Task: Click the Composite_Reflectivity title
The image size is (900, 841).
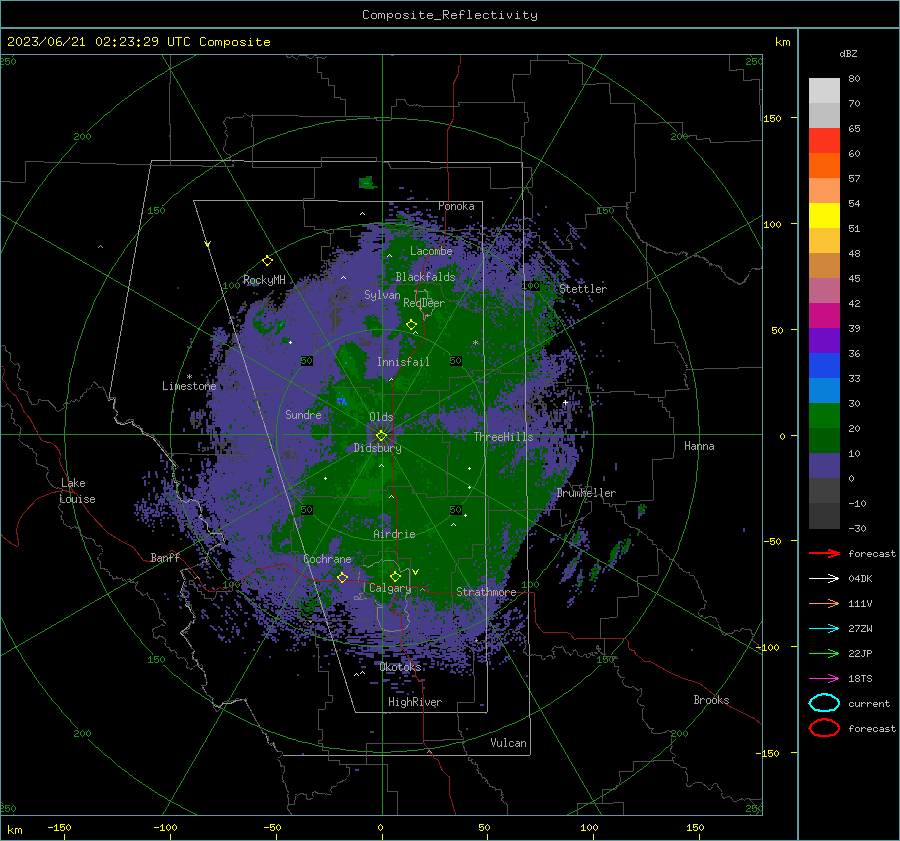Action: point(450,15)
